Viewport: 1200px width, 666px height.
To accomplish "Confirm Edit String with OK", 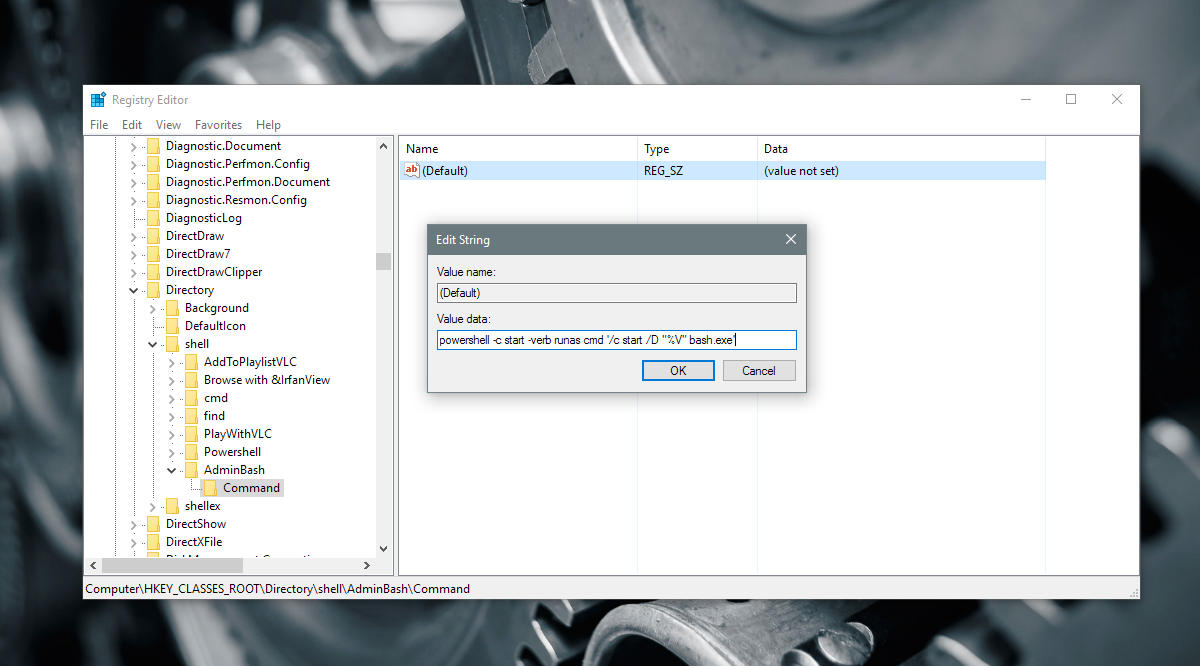I will click(x=678, y=371).
